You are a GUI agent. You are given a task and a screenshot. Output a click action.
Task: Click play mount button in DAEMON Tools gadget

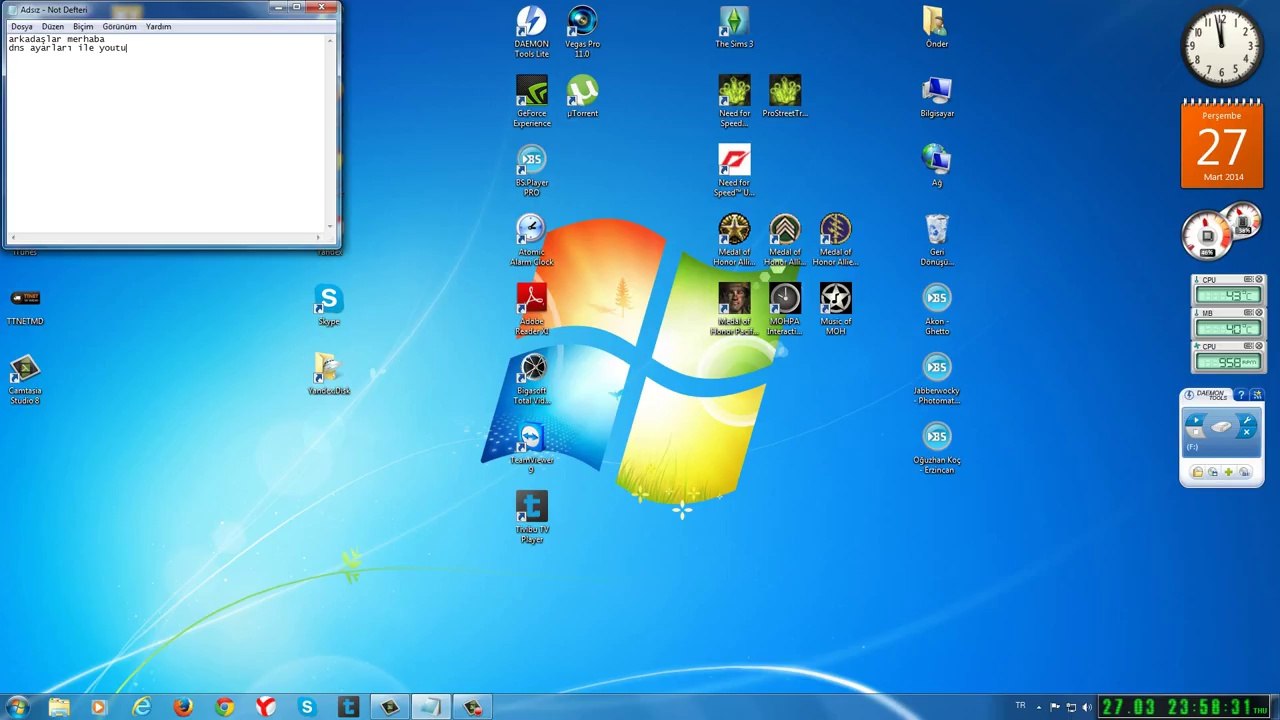pyautogui.click(x=1197, y=421)
